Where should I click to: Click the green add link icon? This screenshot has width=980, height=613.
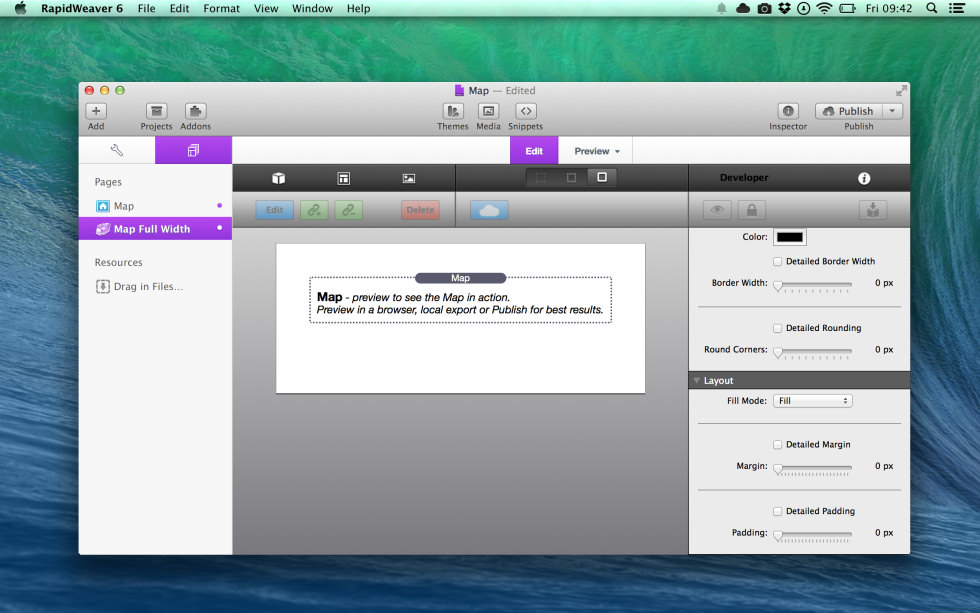pos(314,210)
